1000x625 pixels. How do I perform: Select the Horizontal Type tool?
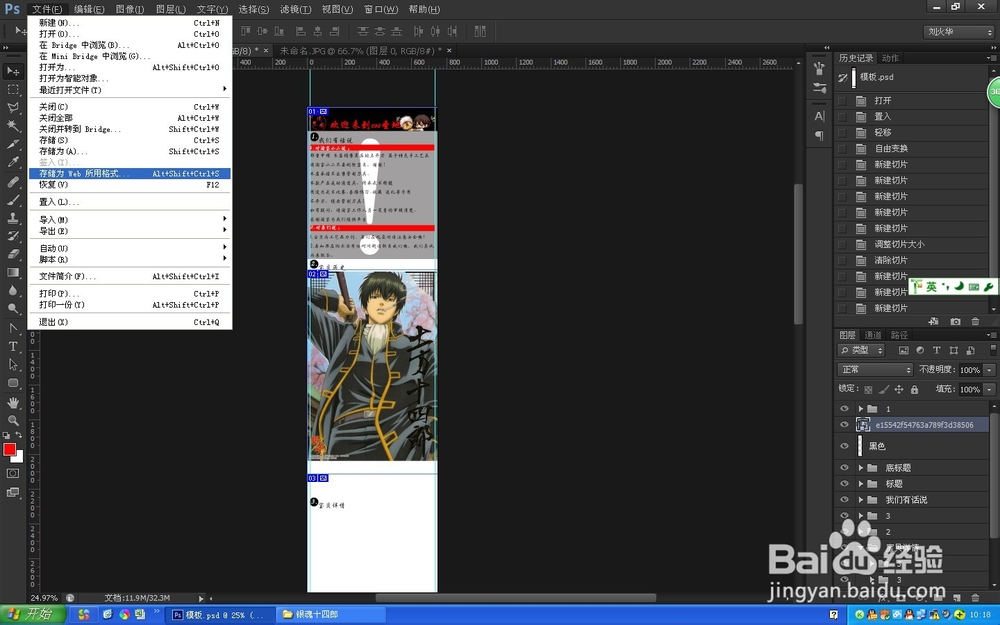pos(13,346)
